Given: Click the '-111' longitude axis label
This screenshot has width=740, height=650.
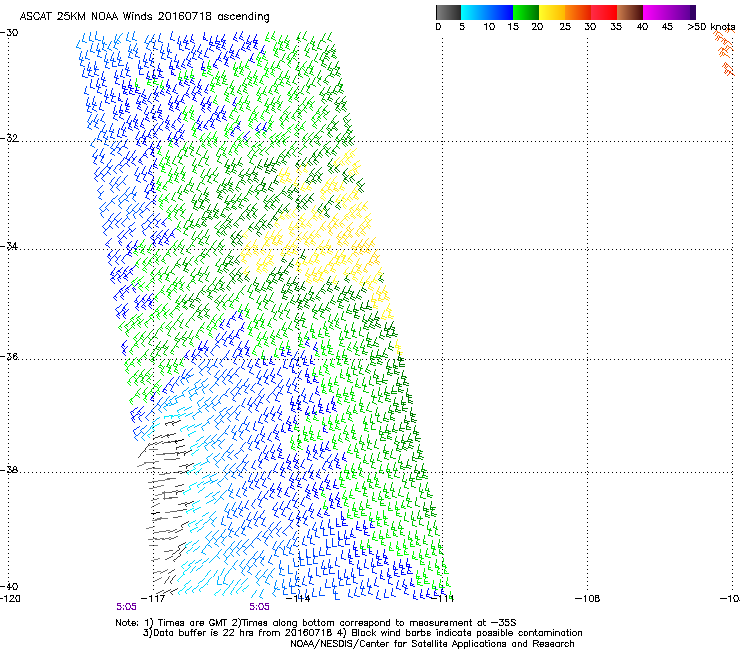Looking at the screenshot, I should (x=443, y=599).
